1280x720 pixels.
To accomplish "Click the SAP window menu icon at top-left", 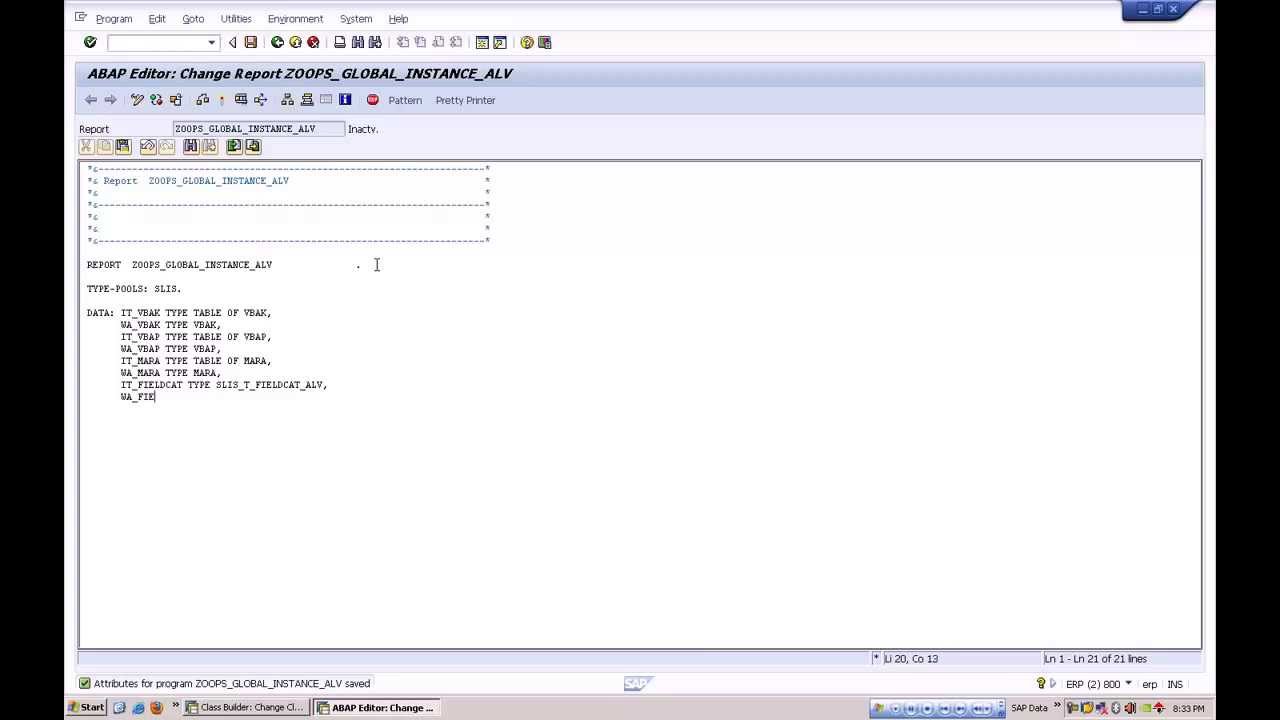I will tap(82, 18).
